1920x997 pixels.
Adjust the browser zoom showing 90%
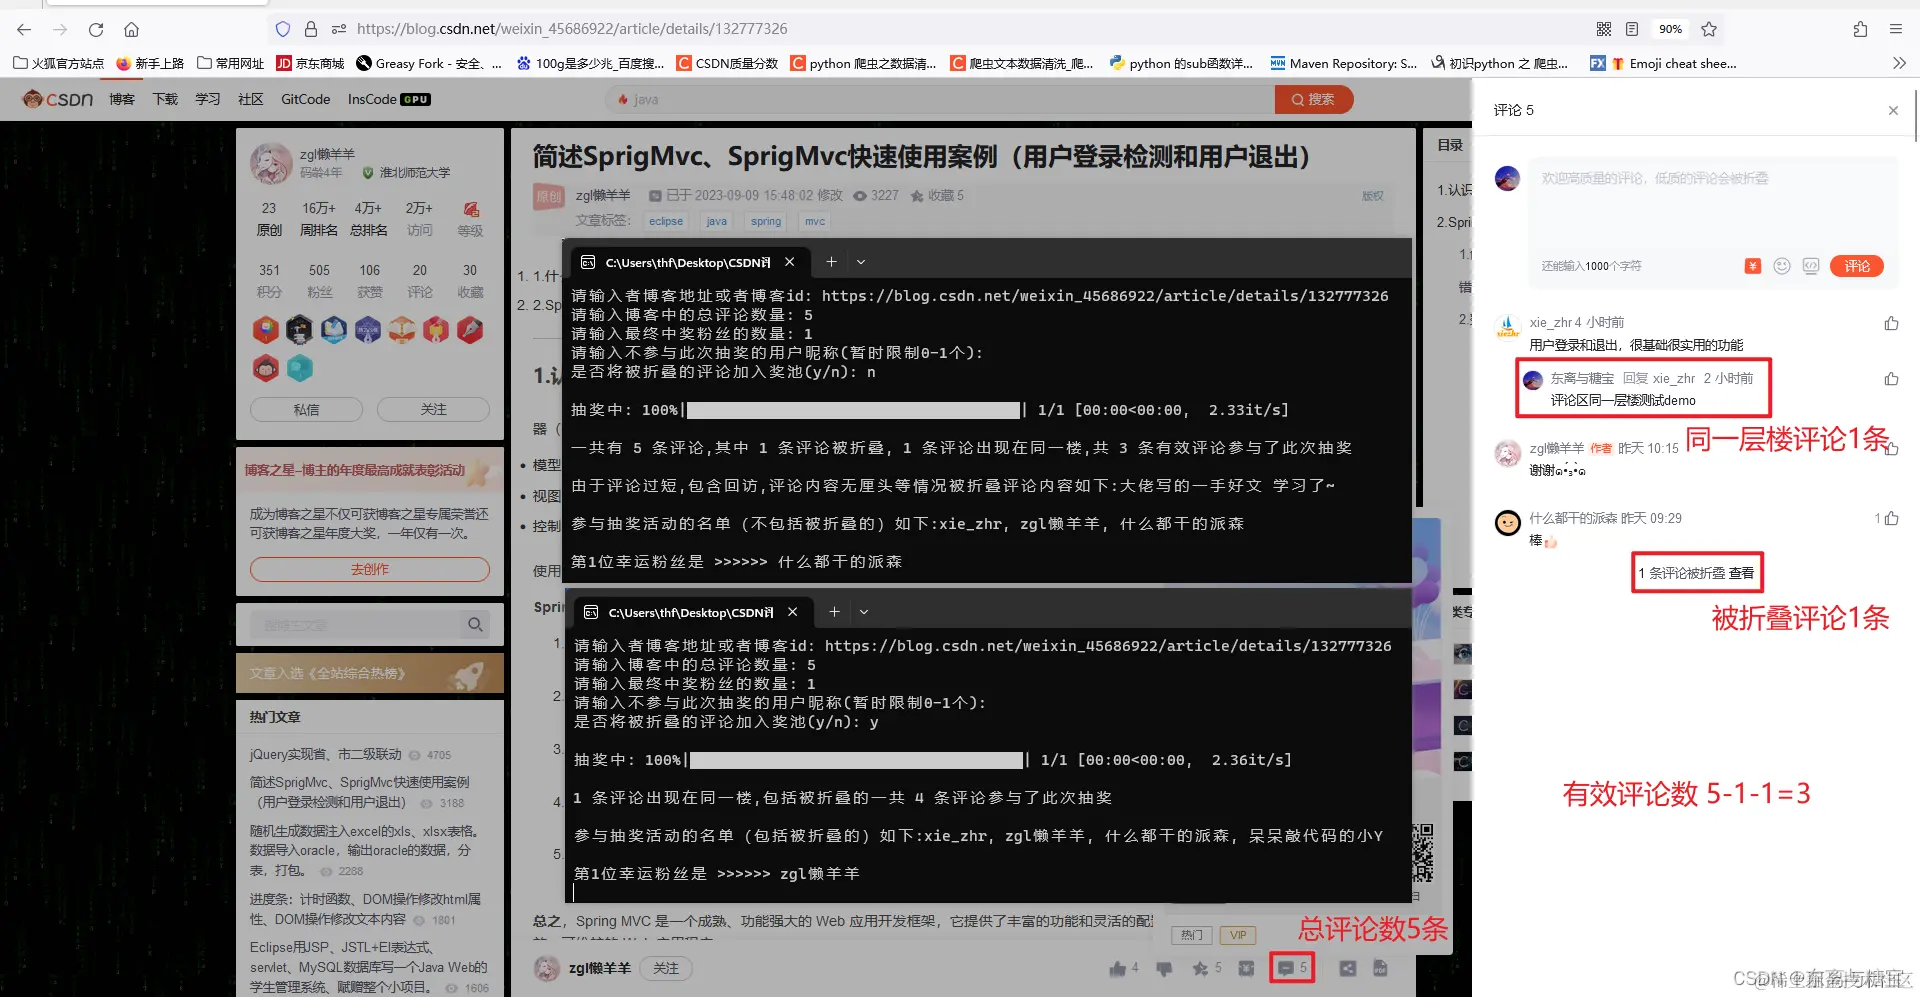tap(1671, 29)
